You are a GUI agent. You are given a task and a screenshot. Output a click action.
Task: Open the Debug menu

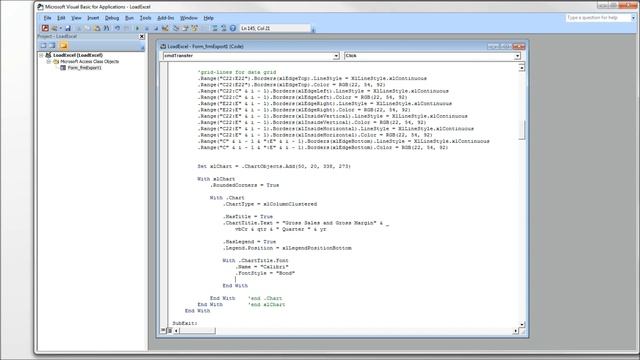point(111,18)
